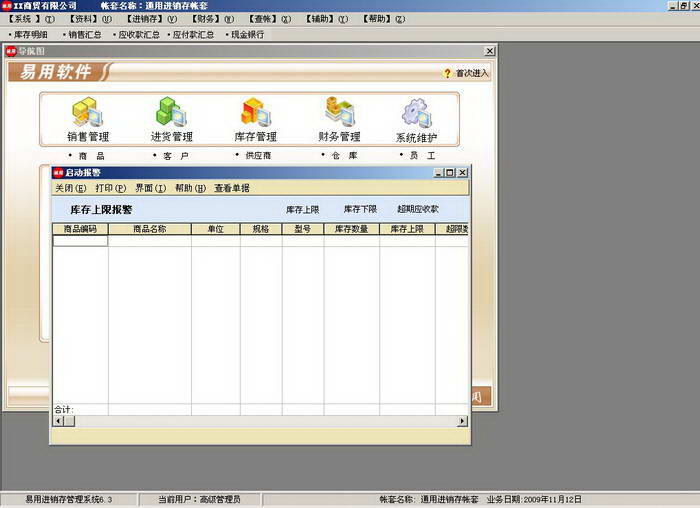Click the XX商贸有限公司 application title icon

coord(6,6)
